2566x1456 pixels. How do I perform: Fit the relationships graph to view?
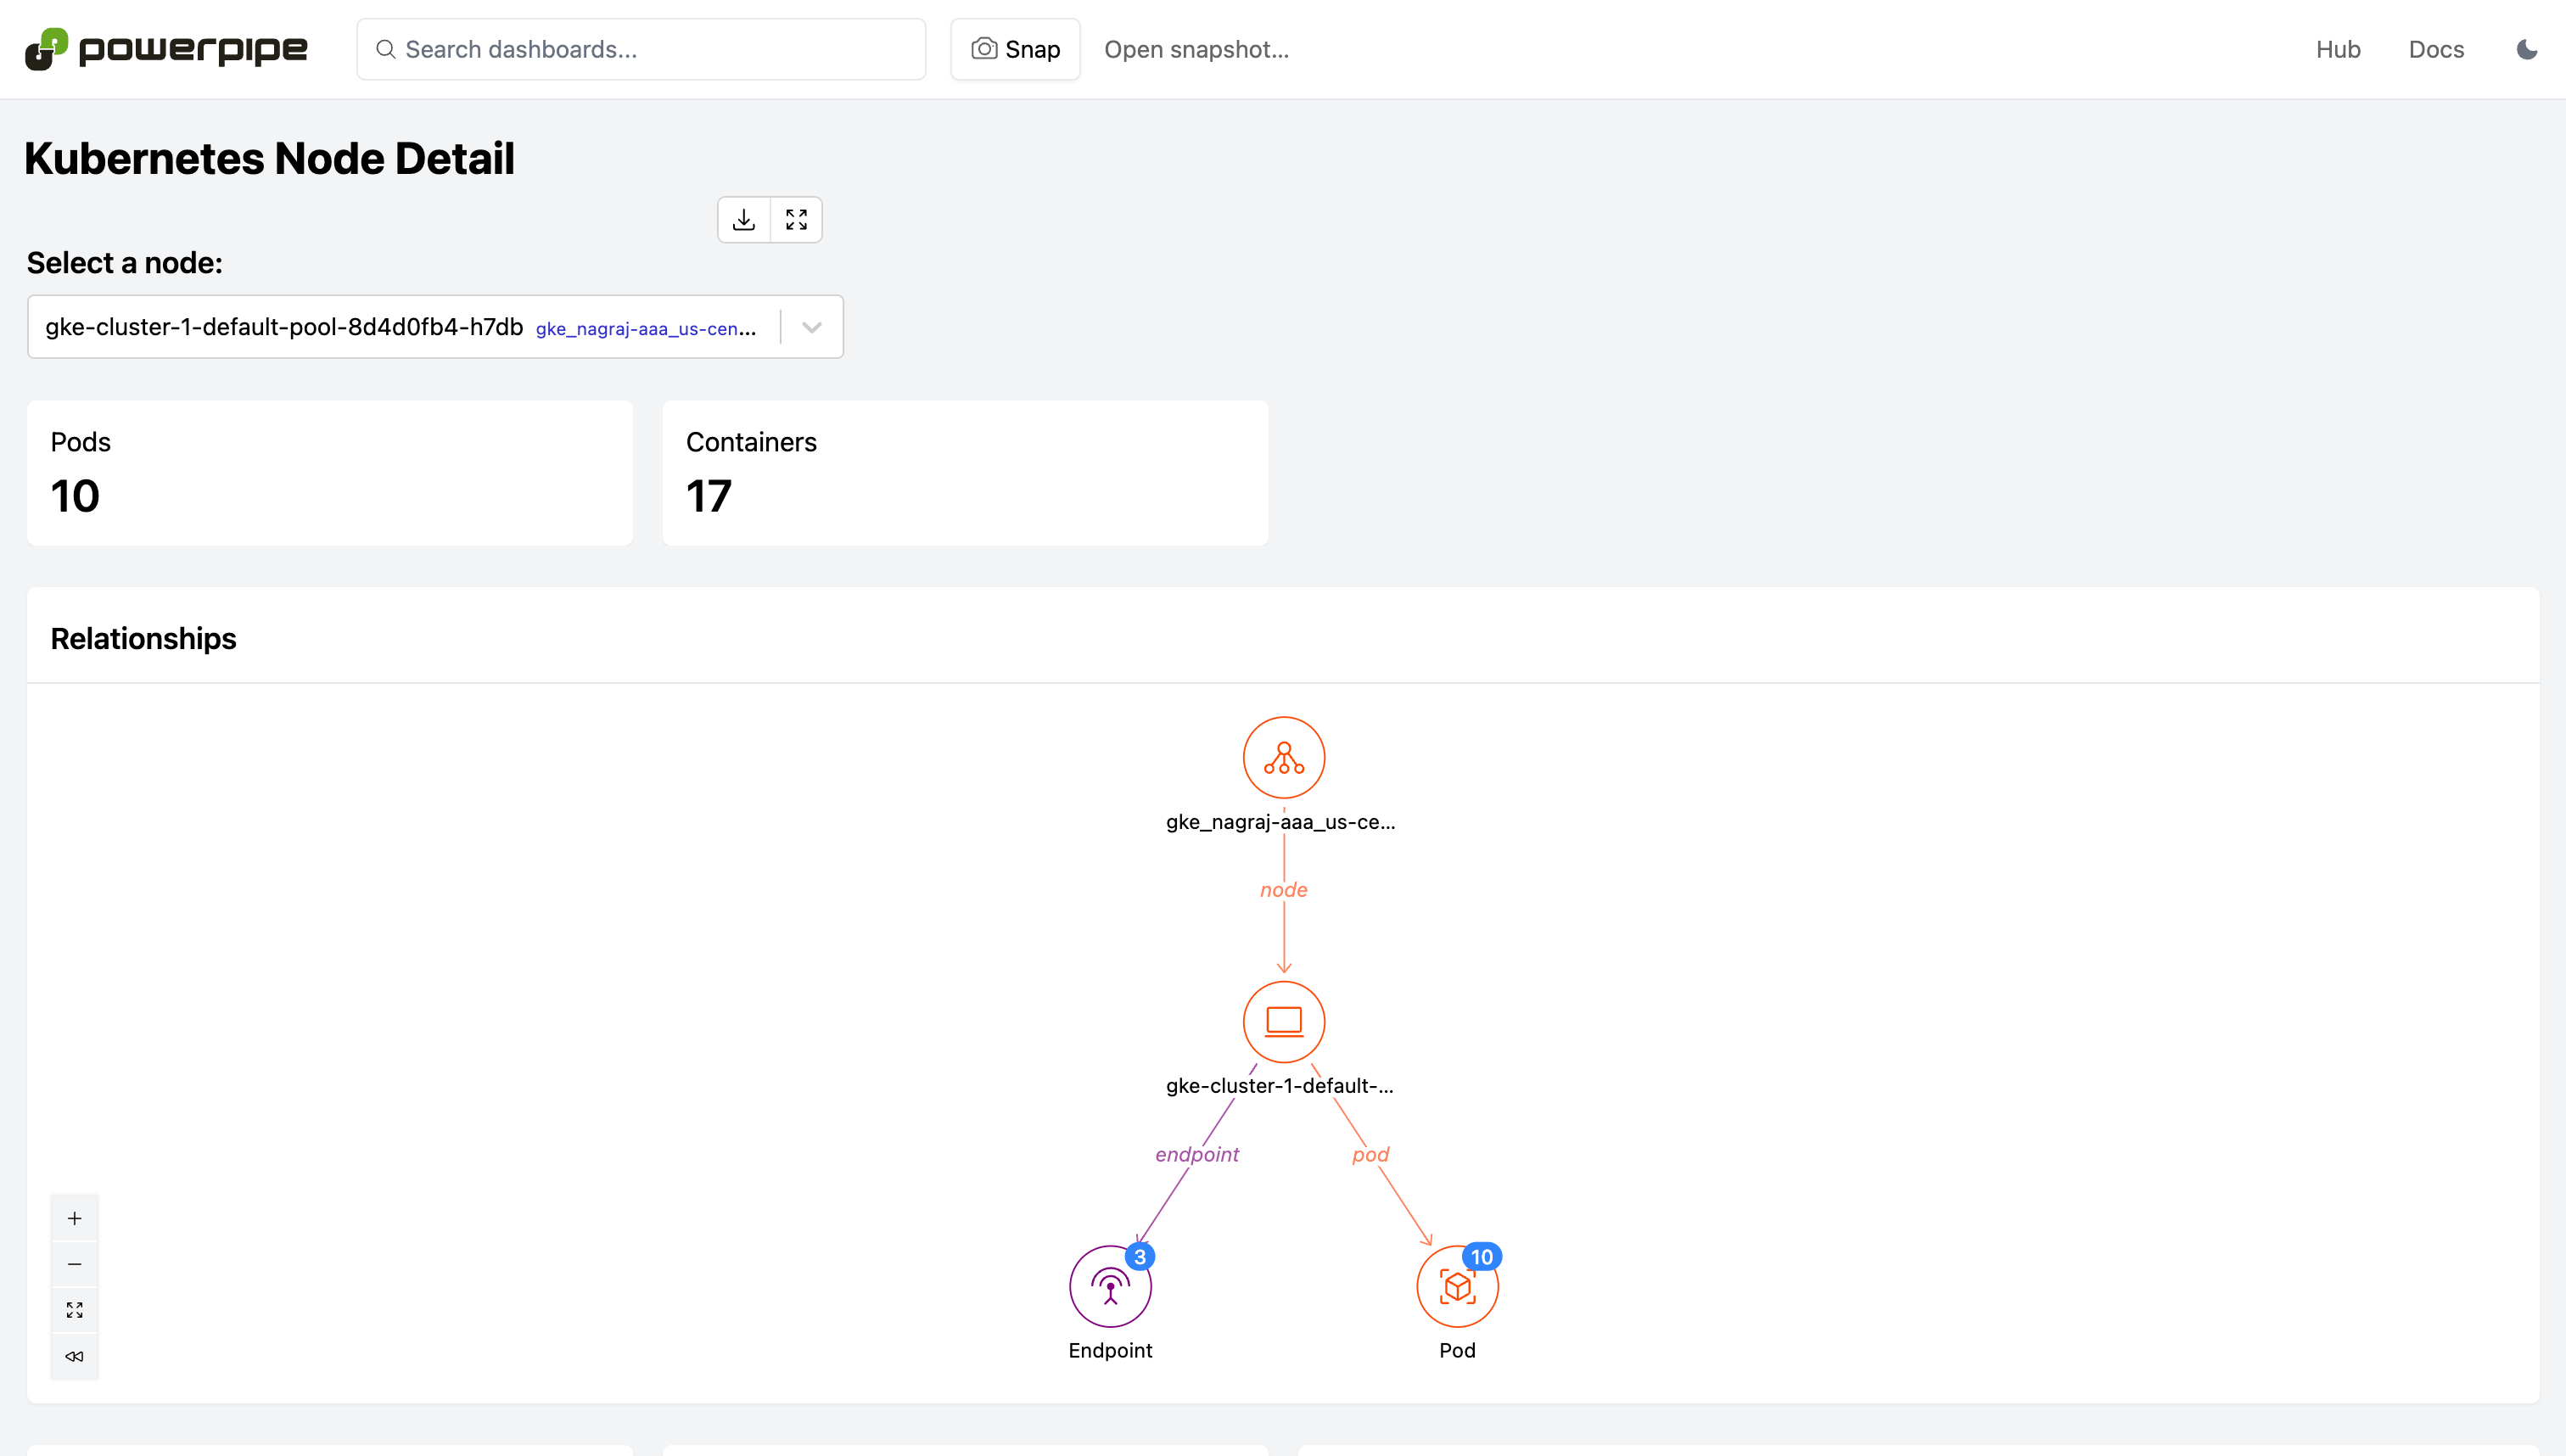pyautogui.click(x=75, y=1310)
